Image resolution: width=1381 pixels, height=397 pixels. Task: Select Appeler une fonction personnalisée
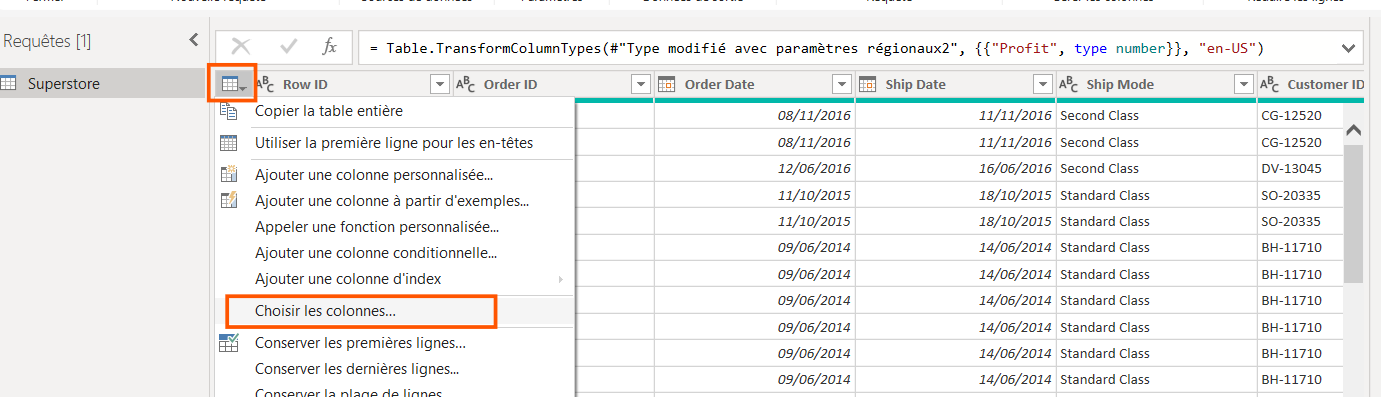point(395,227)
